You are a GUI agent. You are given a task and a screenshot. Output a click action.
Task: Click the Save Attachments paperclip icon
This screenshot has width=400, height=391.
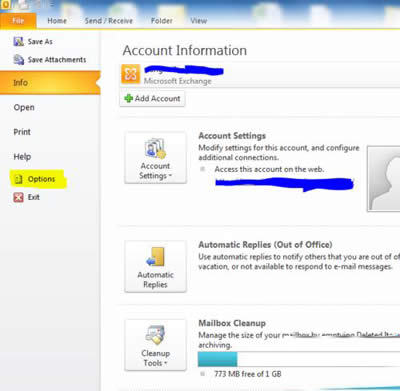pos(18,60)
